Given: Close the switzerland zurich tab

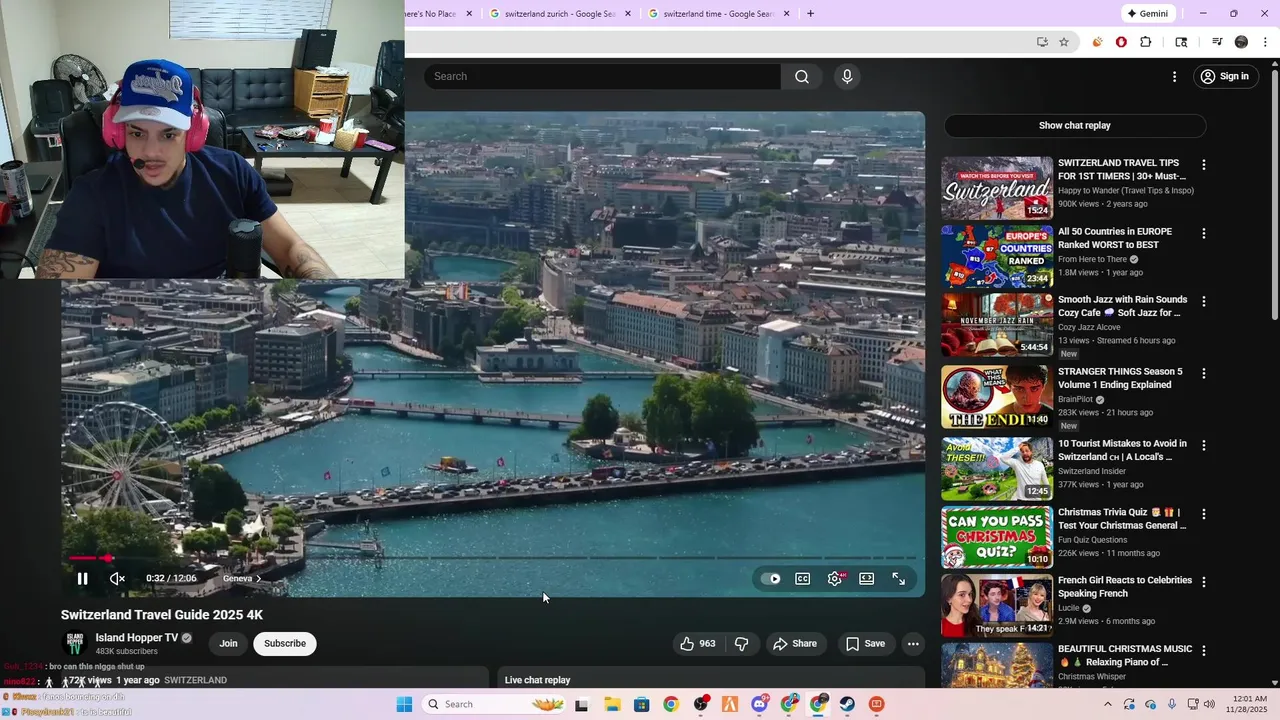Looking at the screenshot, I should tap(628, 14).
